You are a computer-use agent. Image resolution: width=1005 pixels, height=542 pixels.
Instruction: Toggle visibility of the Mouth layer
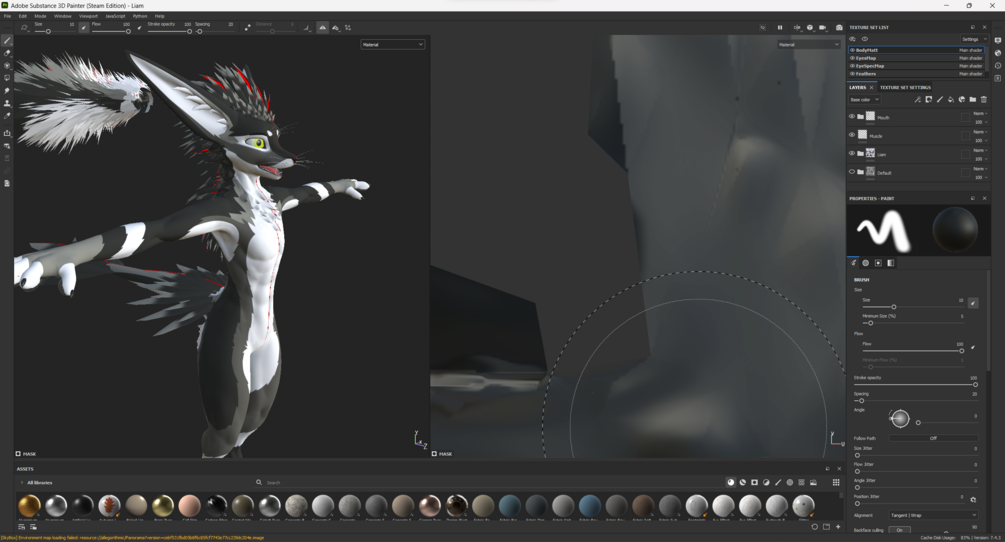click(x=852, y=117)
